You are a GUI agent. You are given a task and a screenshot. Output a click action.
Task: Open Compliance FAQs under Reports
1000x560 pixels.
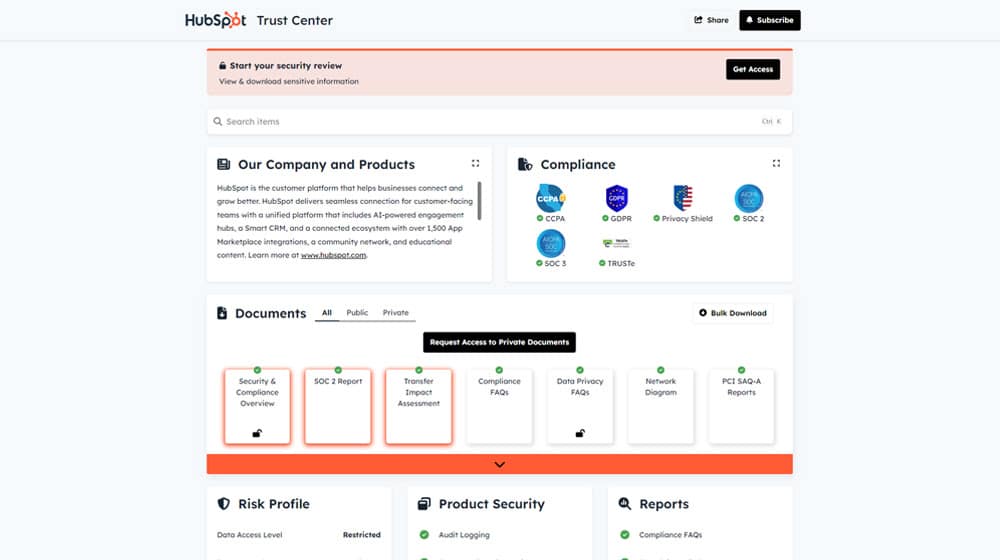[x=670, y=535]
